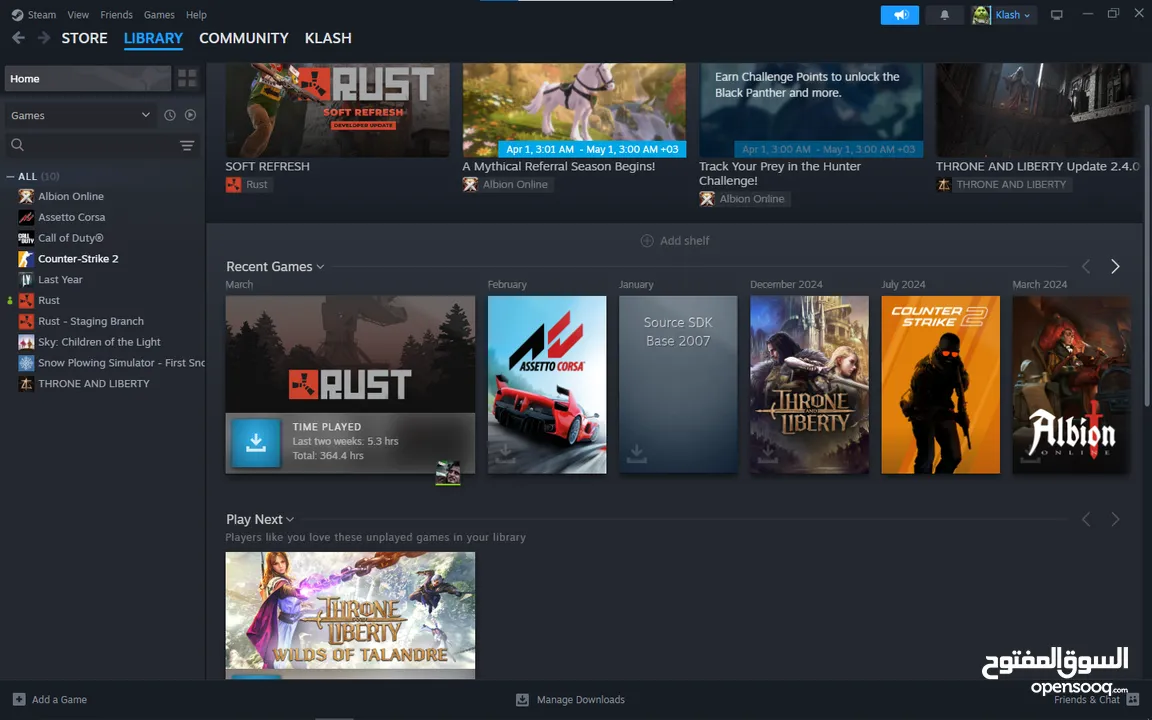Switch to the COMMUNITY tab
This screenshot has height=720, width=1152.
click(244, 38)
